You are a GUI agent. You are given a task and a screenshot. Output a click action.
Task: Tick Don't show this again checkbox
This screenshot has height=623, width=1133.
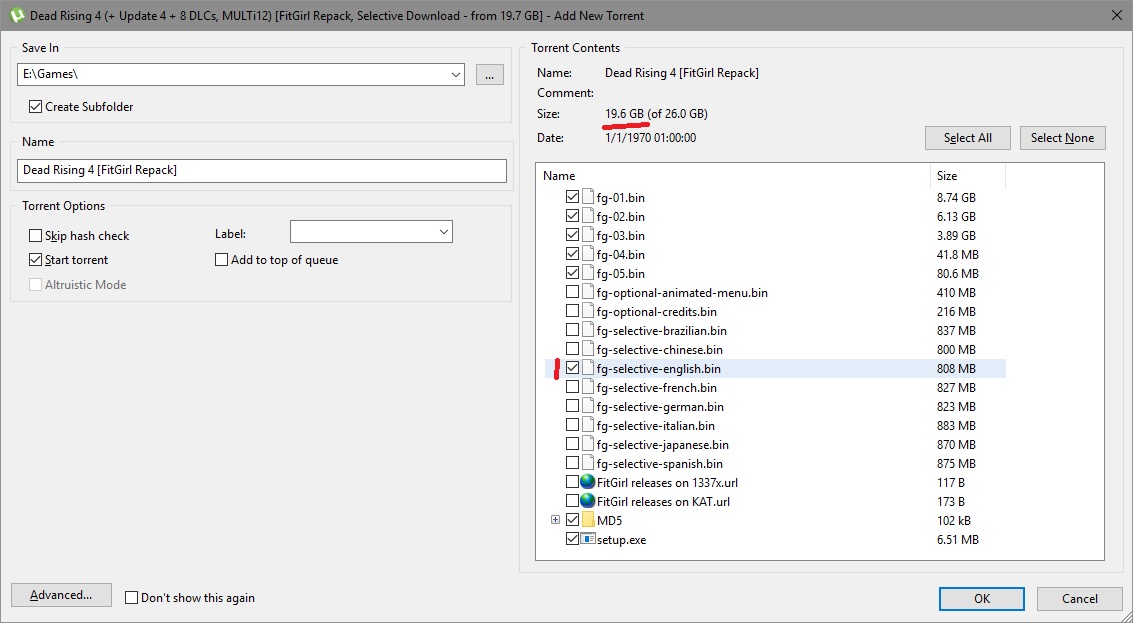[x=131, y=598]
